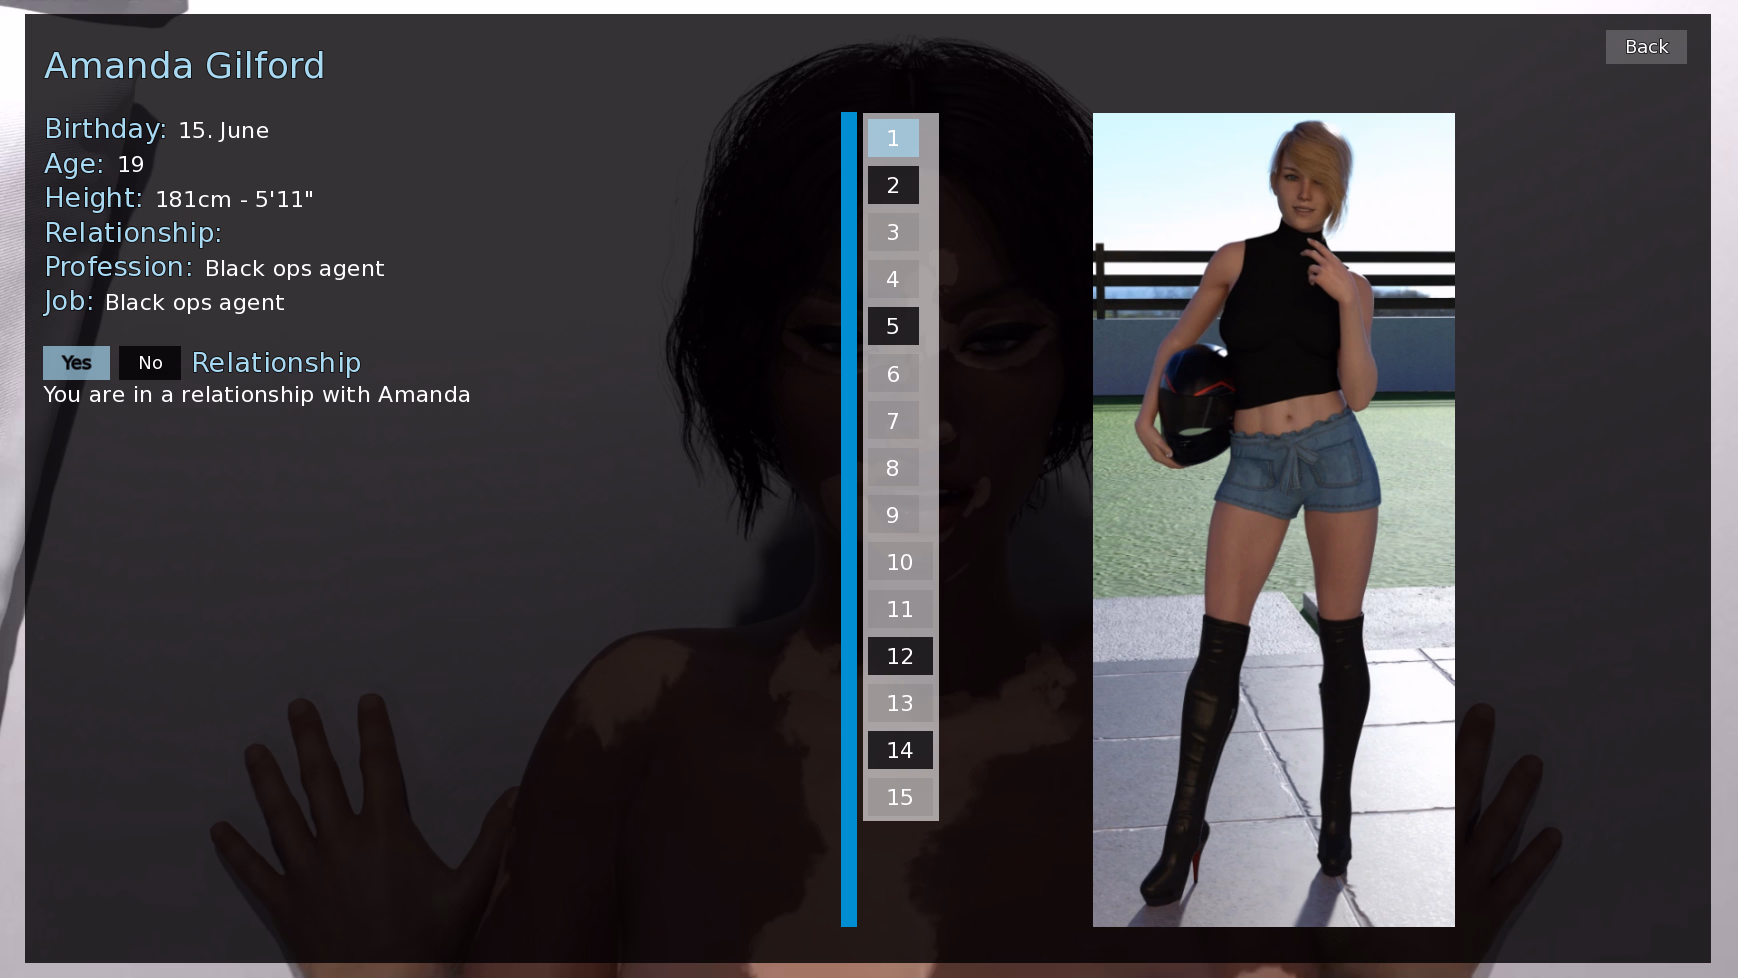Pick entry 12 from the number list
Image resolution: width=1738 pixels, height=978 pixels.
tap(900, 656)
